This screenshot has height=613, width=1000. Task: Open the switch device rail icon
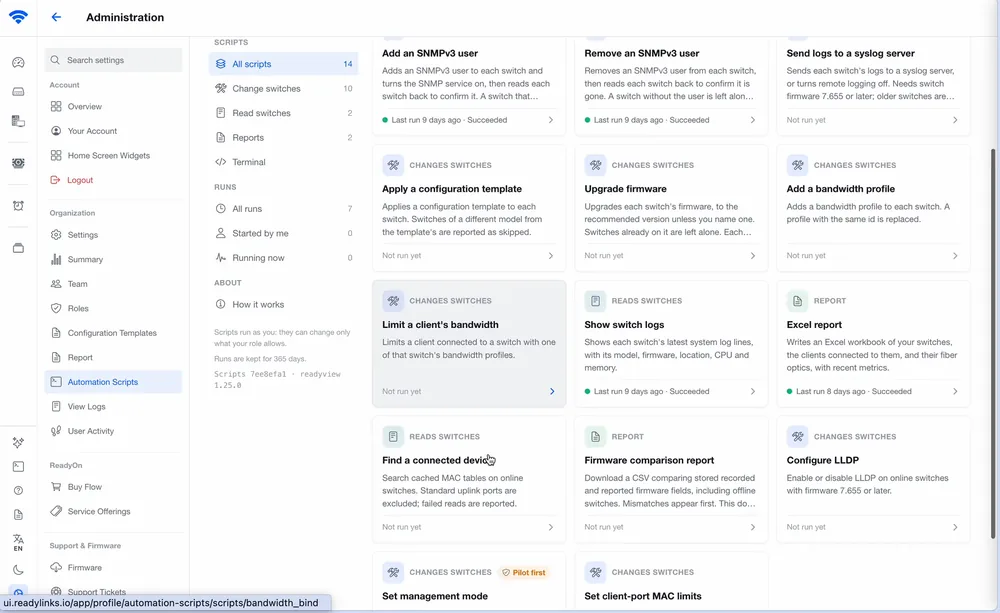pos(18,92)
